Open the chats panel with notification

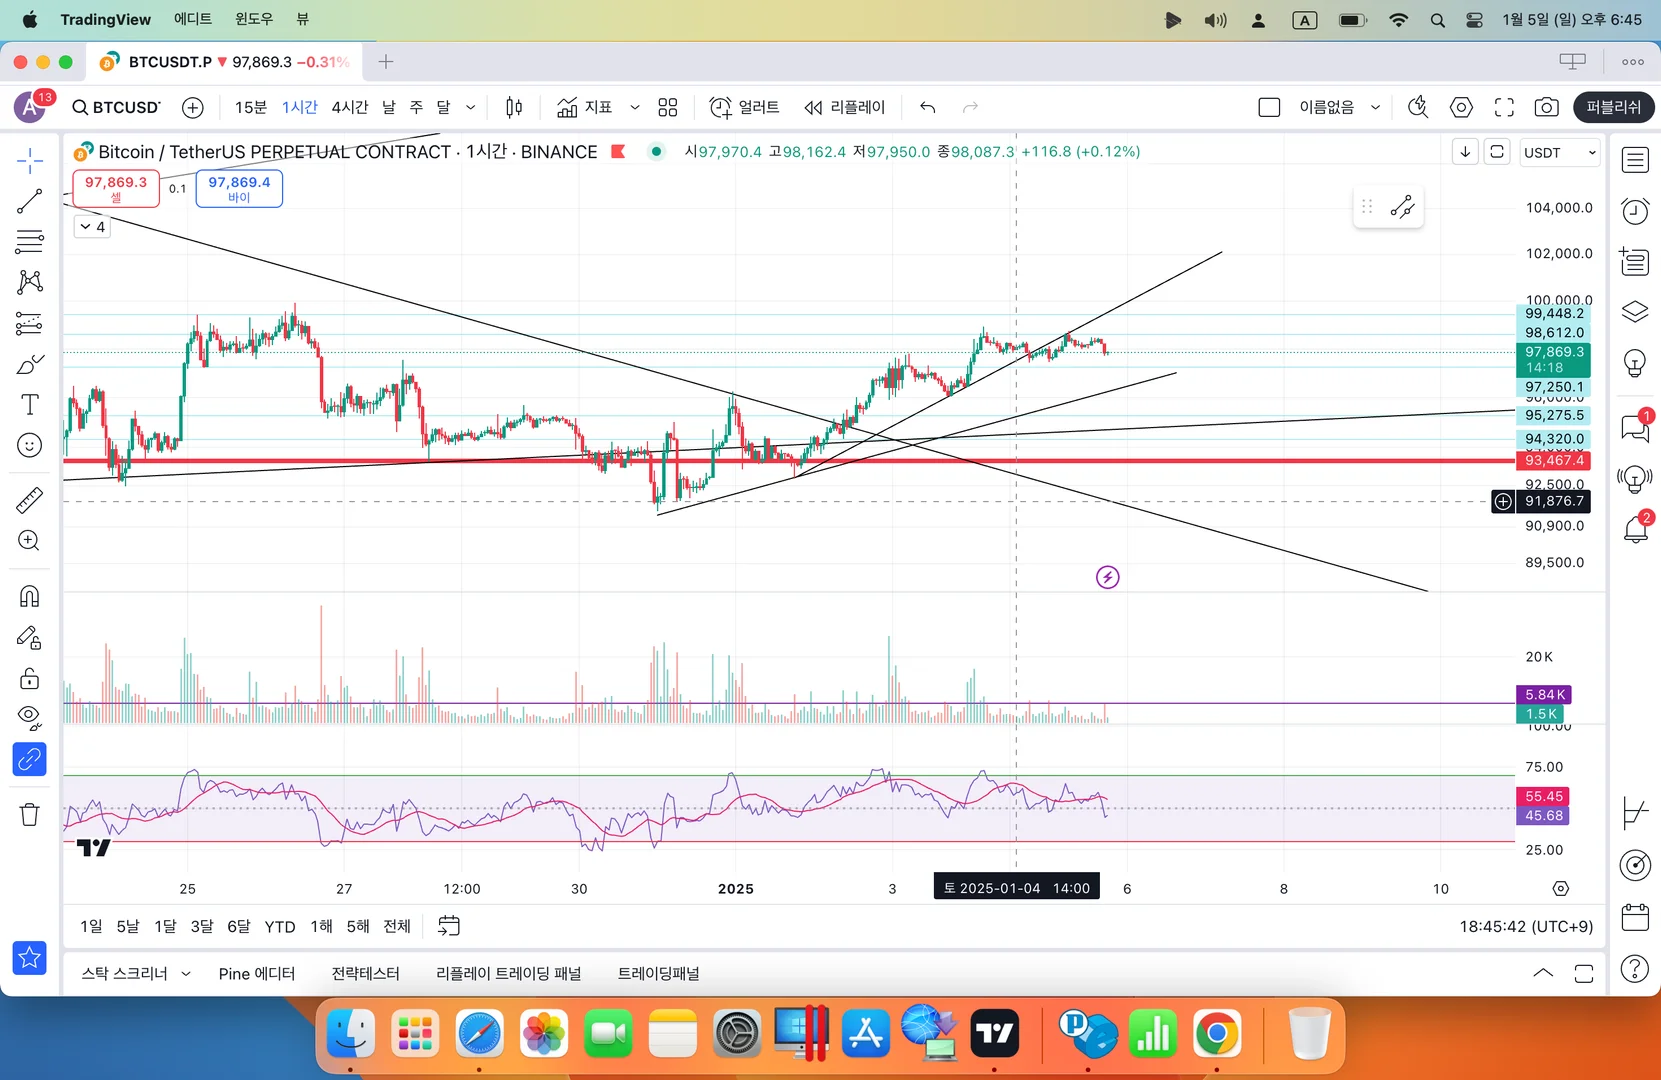(x=1635, y=428)
